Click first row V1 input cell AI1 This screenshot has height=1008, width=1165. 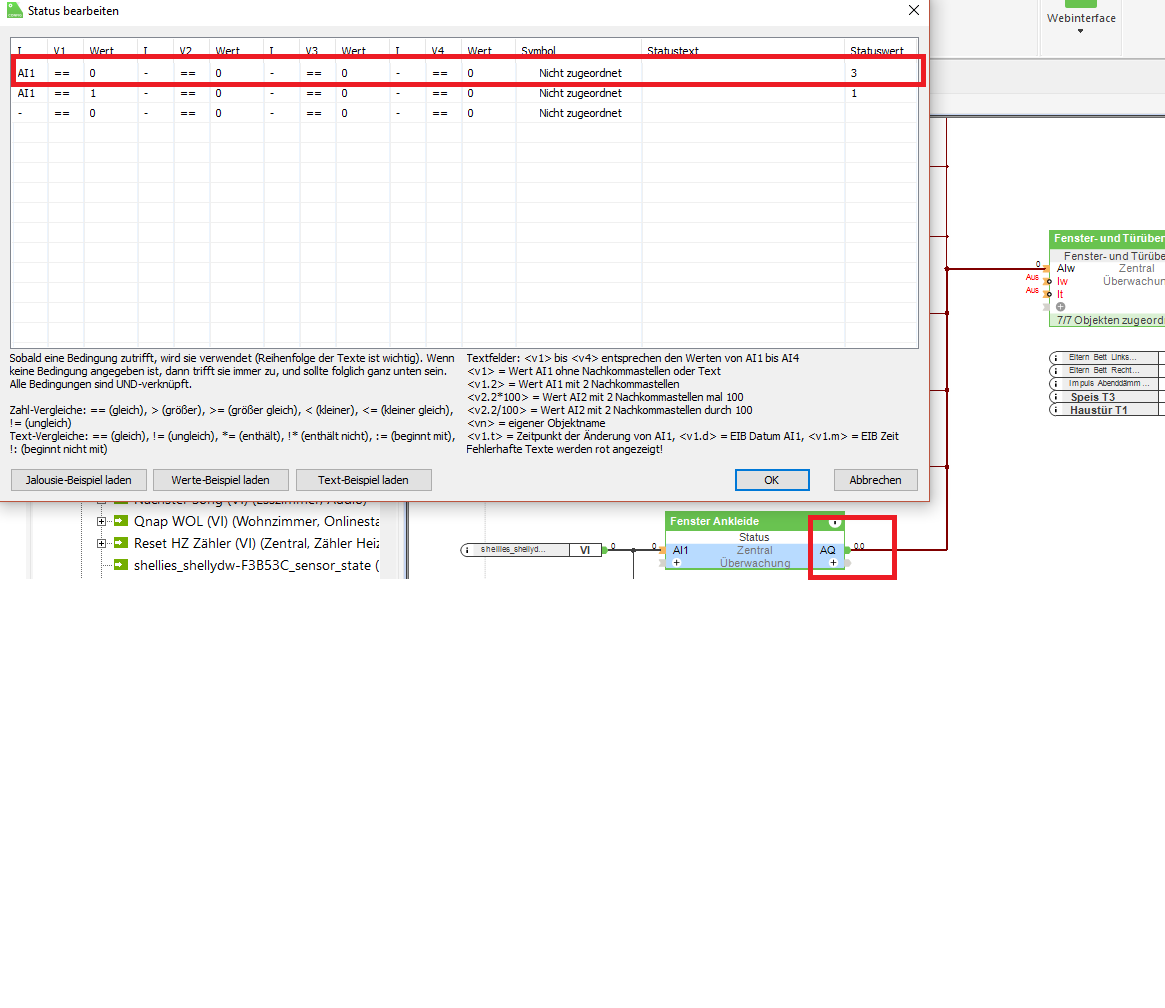pos(30,73)
